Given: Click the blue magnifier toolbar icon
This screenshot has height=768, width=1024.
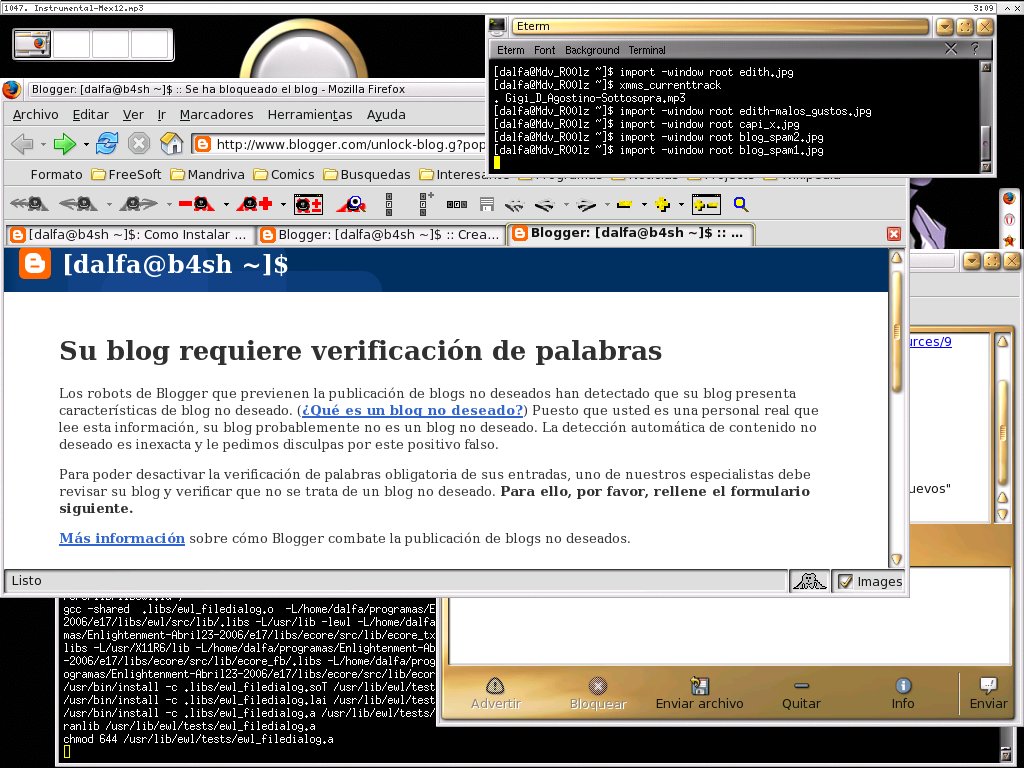Looking at the screenshot, I should tap(741, 204).
